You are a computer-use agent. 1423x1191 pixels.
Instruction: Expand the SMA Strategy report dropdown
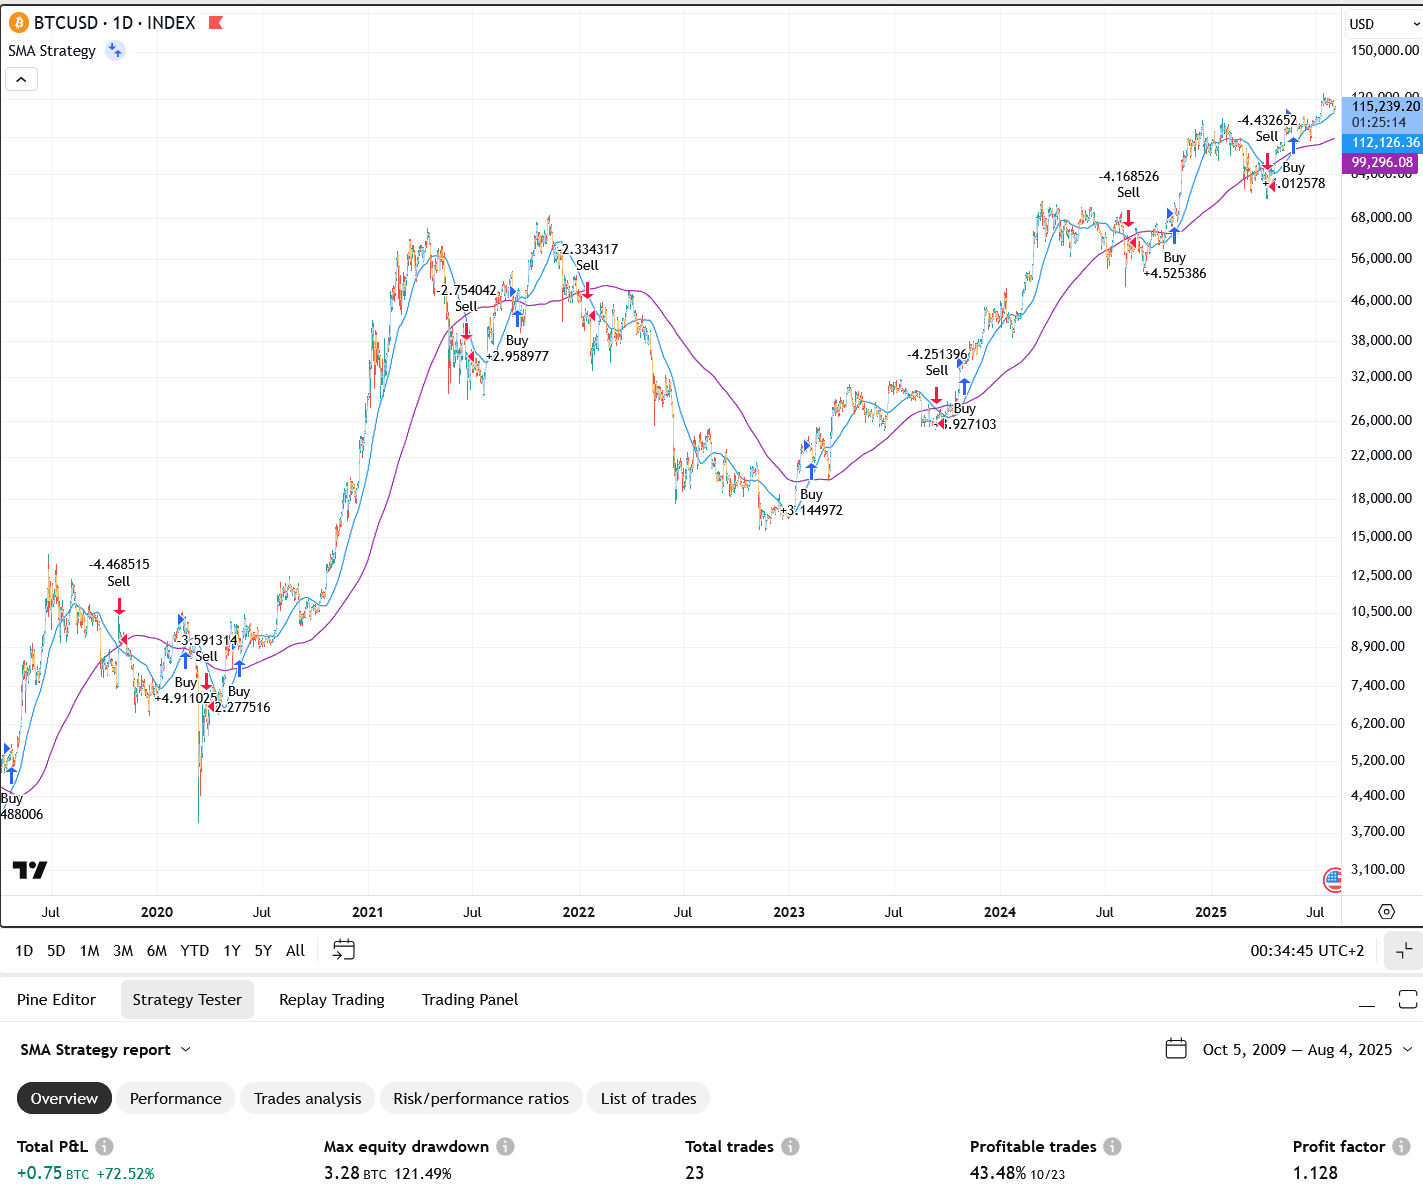[x=105, y=1049]
